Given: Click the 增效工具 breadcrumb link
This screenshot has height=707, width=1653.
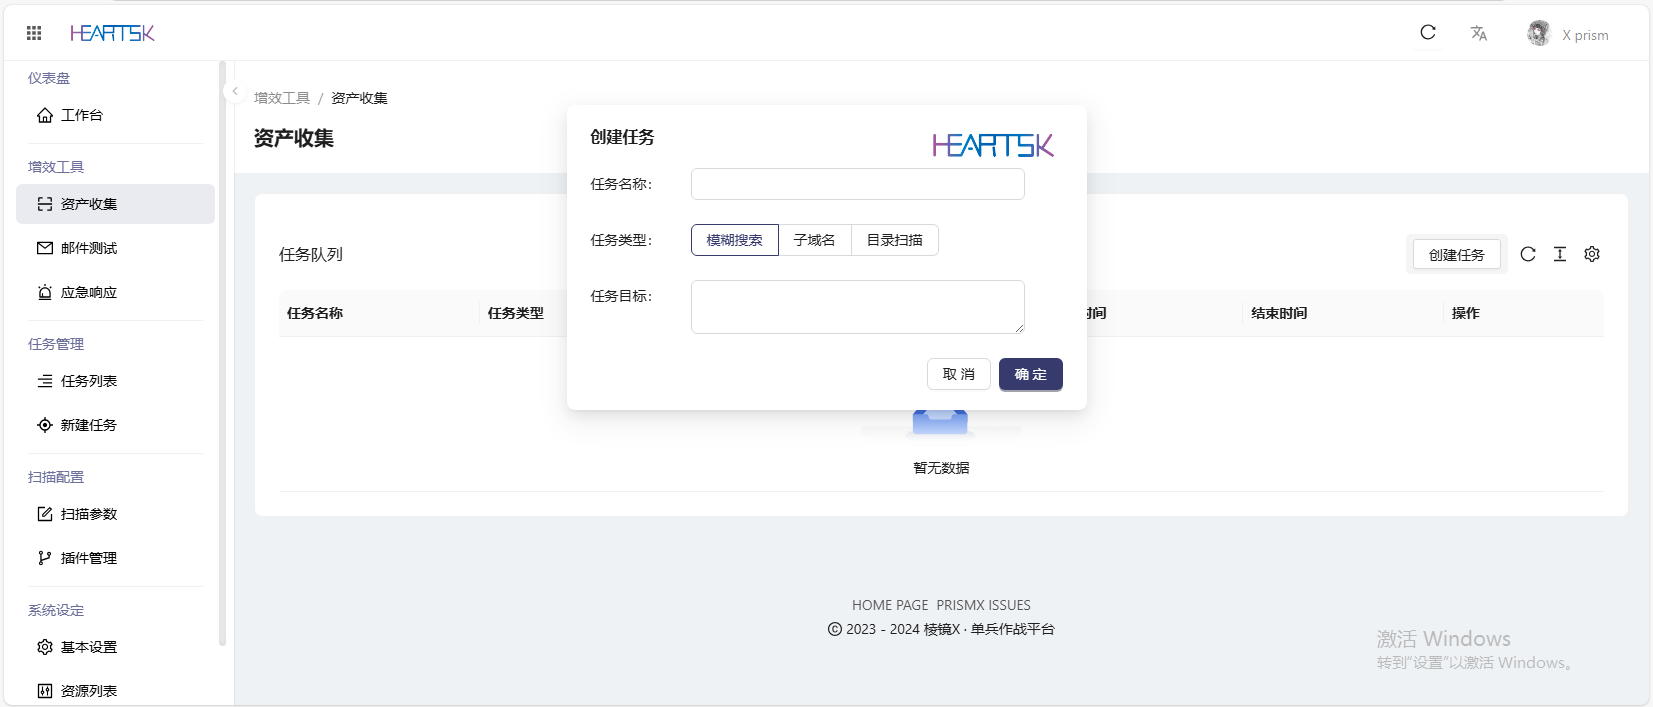Looking at the screenshot, I should coord(282,98).
